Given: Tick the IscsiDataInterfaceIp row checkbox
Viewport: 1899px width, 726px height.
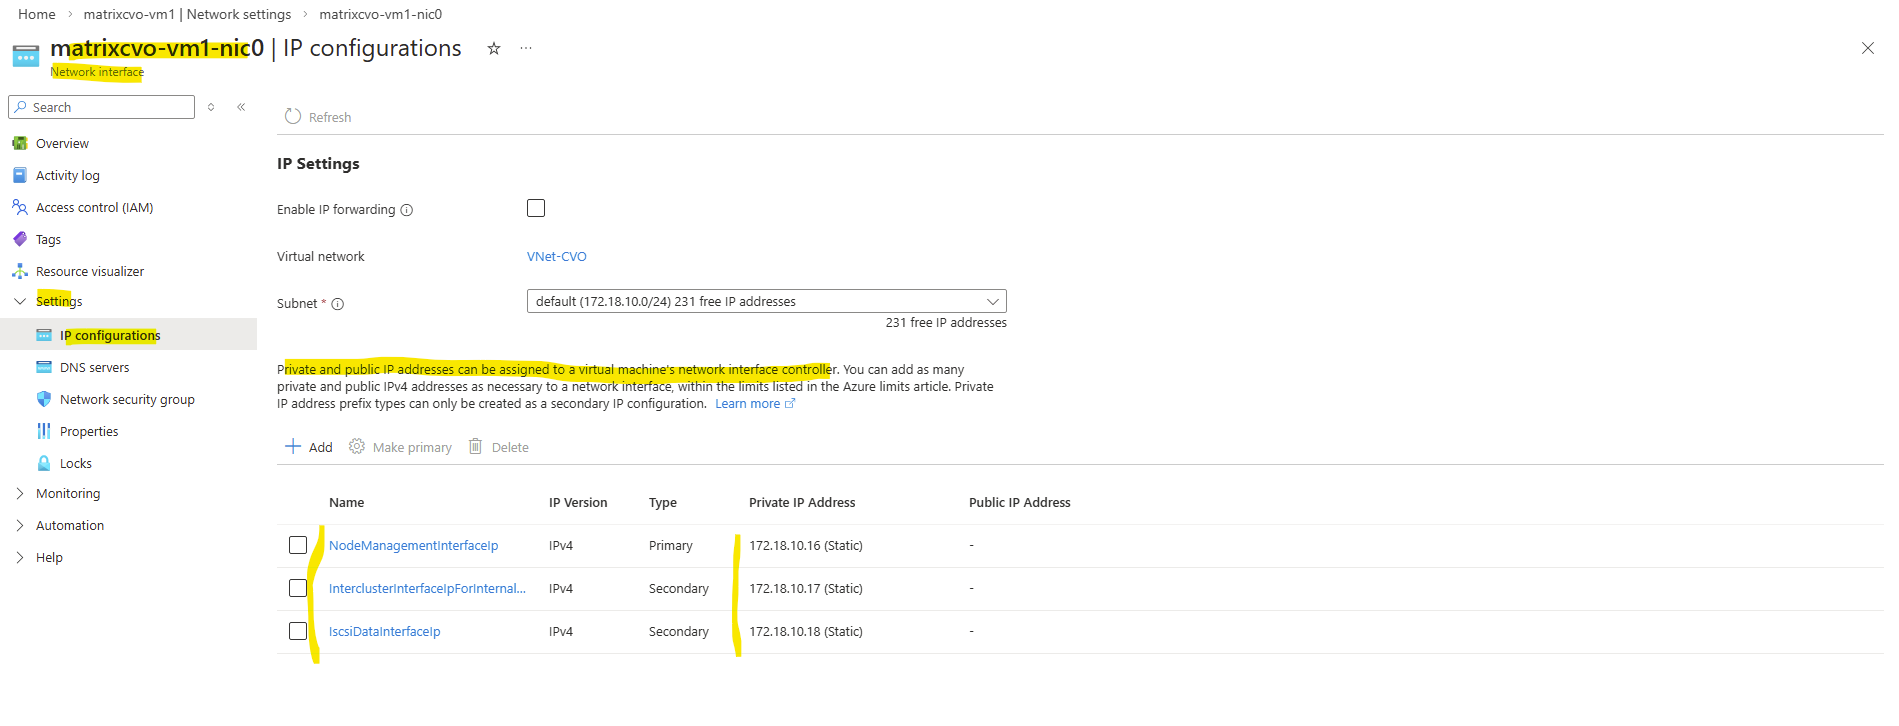Looking at the screenshot, I should coord(298,631).
